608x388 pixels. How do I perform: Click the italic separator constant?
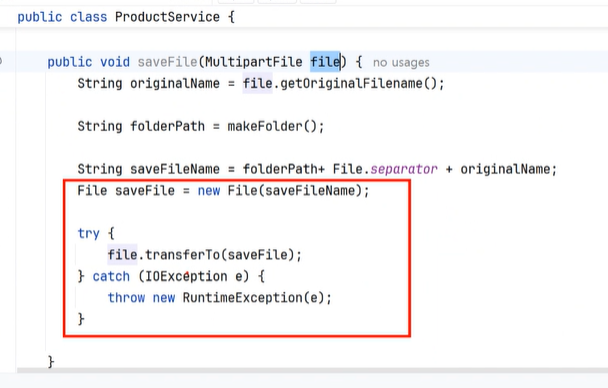404,169
